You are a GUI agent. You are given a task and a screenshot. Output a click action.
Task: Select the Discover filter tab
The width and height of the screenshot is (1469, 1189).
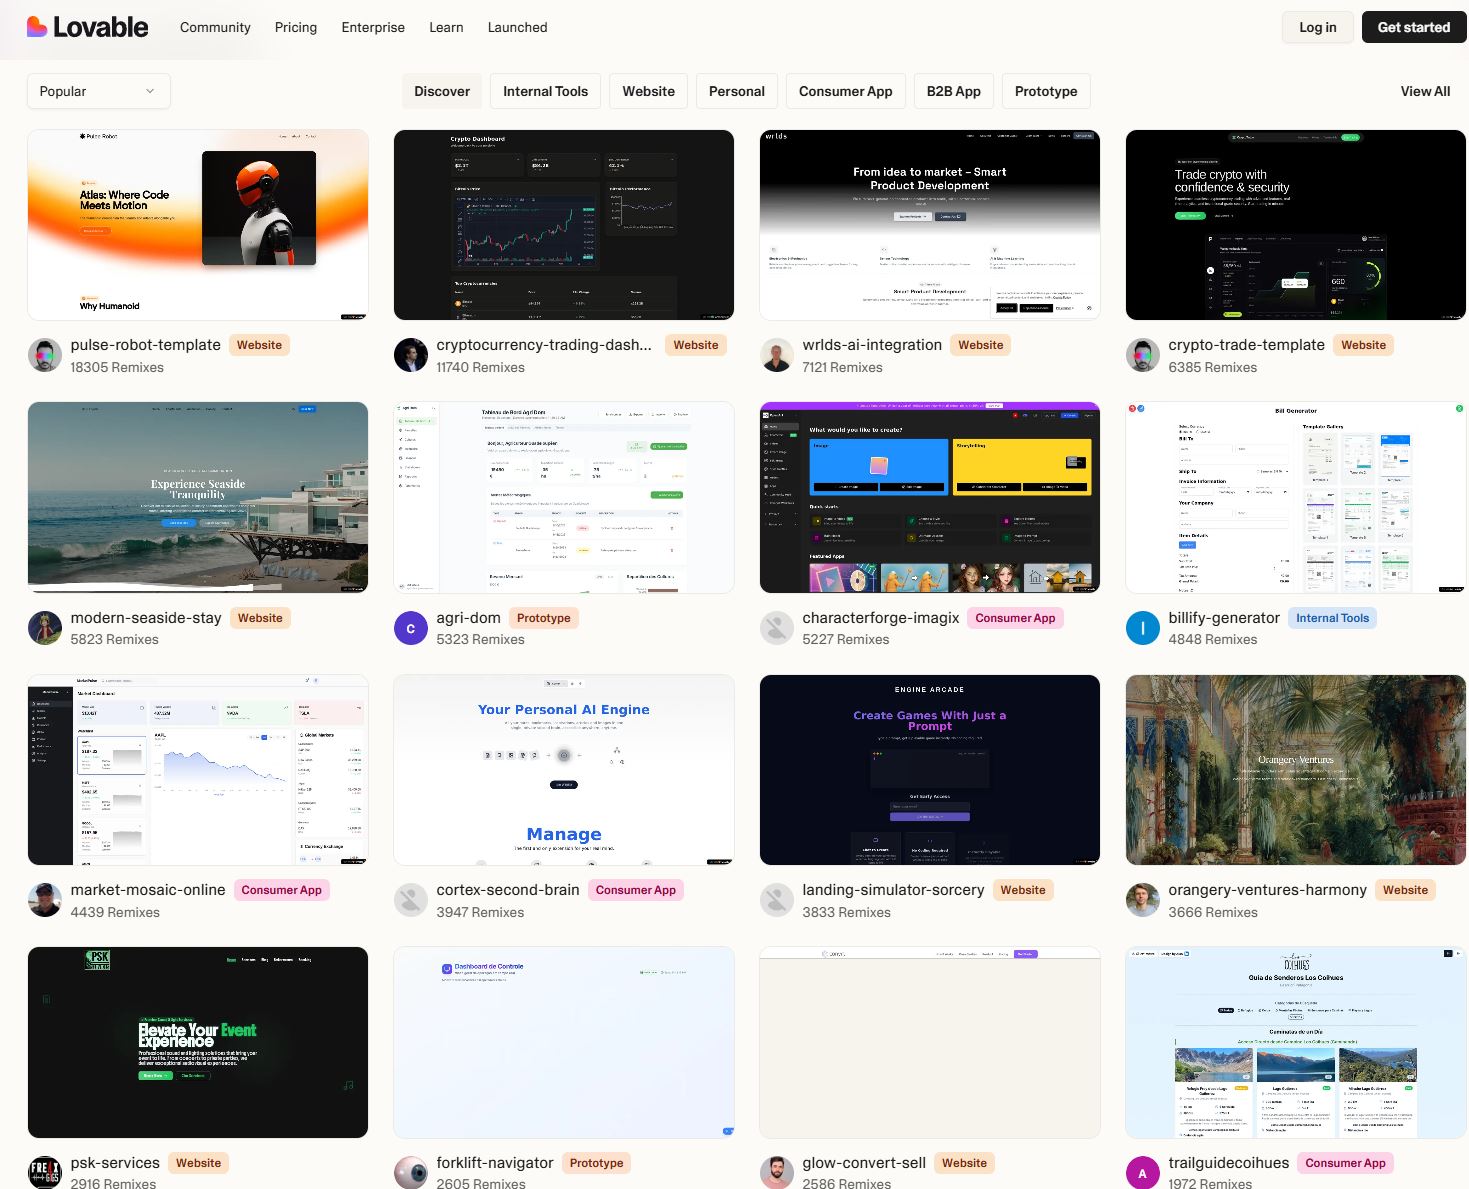pos(442,91)
